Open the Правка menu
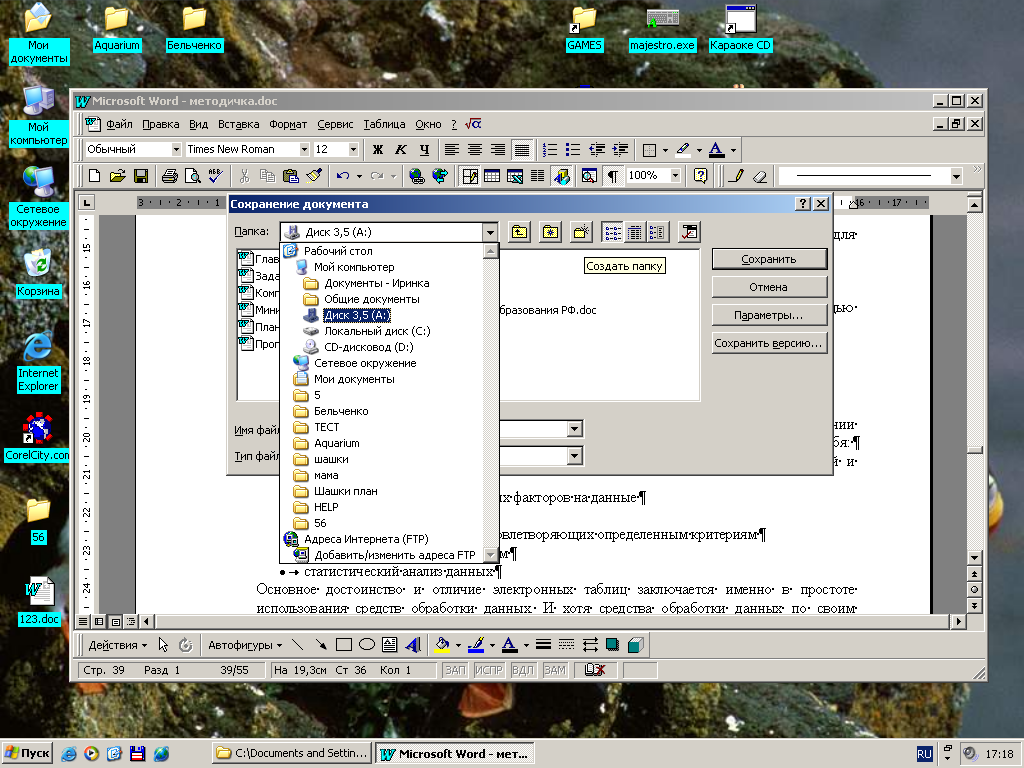 (161, 124)
